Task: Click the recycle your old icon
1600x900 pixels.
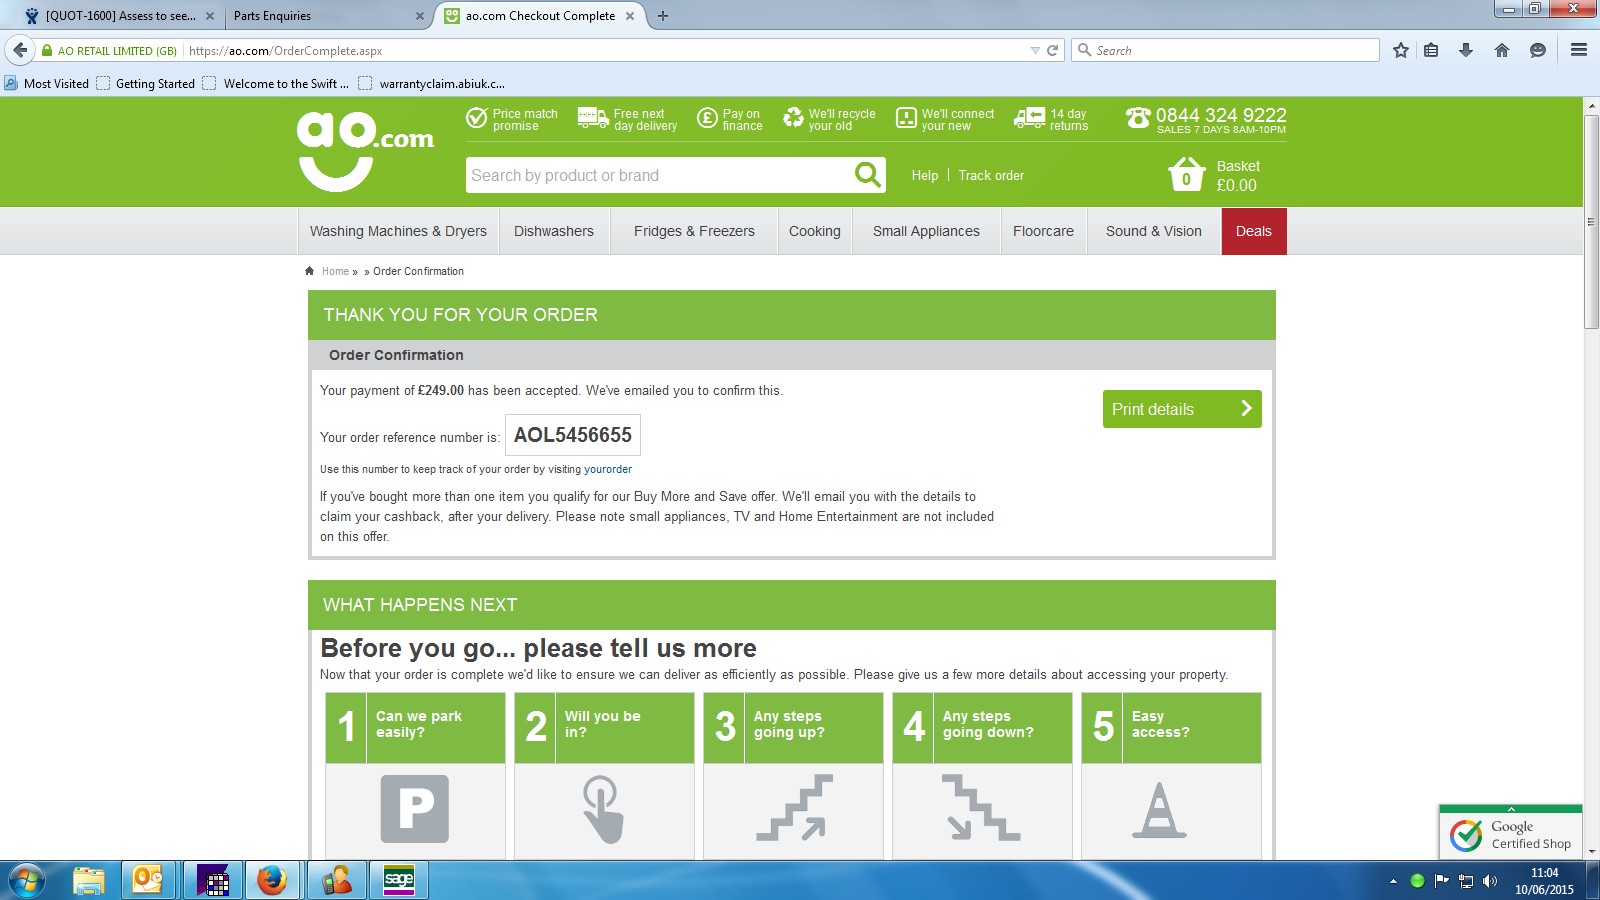Action: point(793,118)
